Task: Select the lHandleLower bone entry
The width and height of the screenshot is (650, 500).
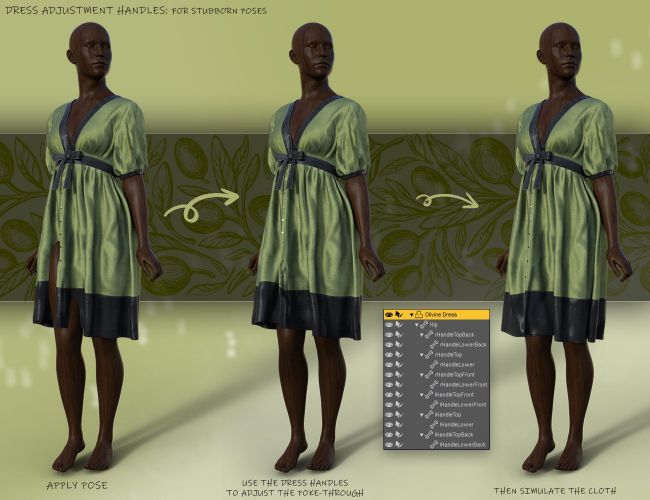Action: [x=458, y=424]
